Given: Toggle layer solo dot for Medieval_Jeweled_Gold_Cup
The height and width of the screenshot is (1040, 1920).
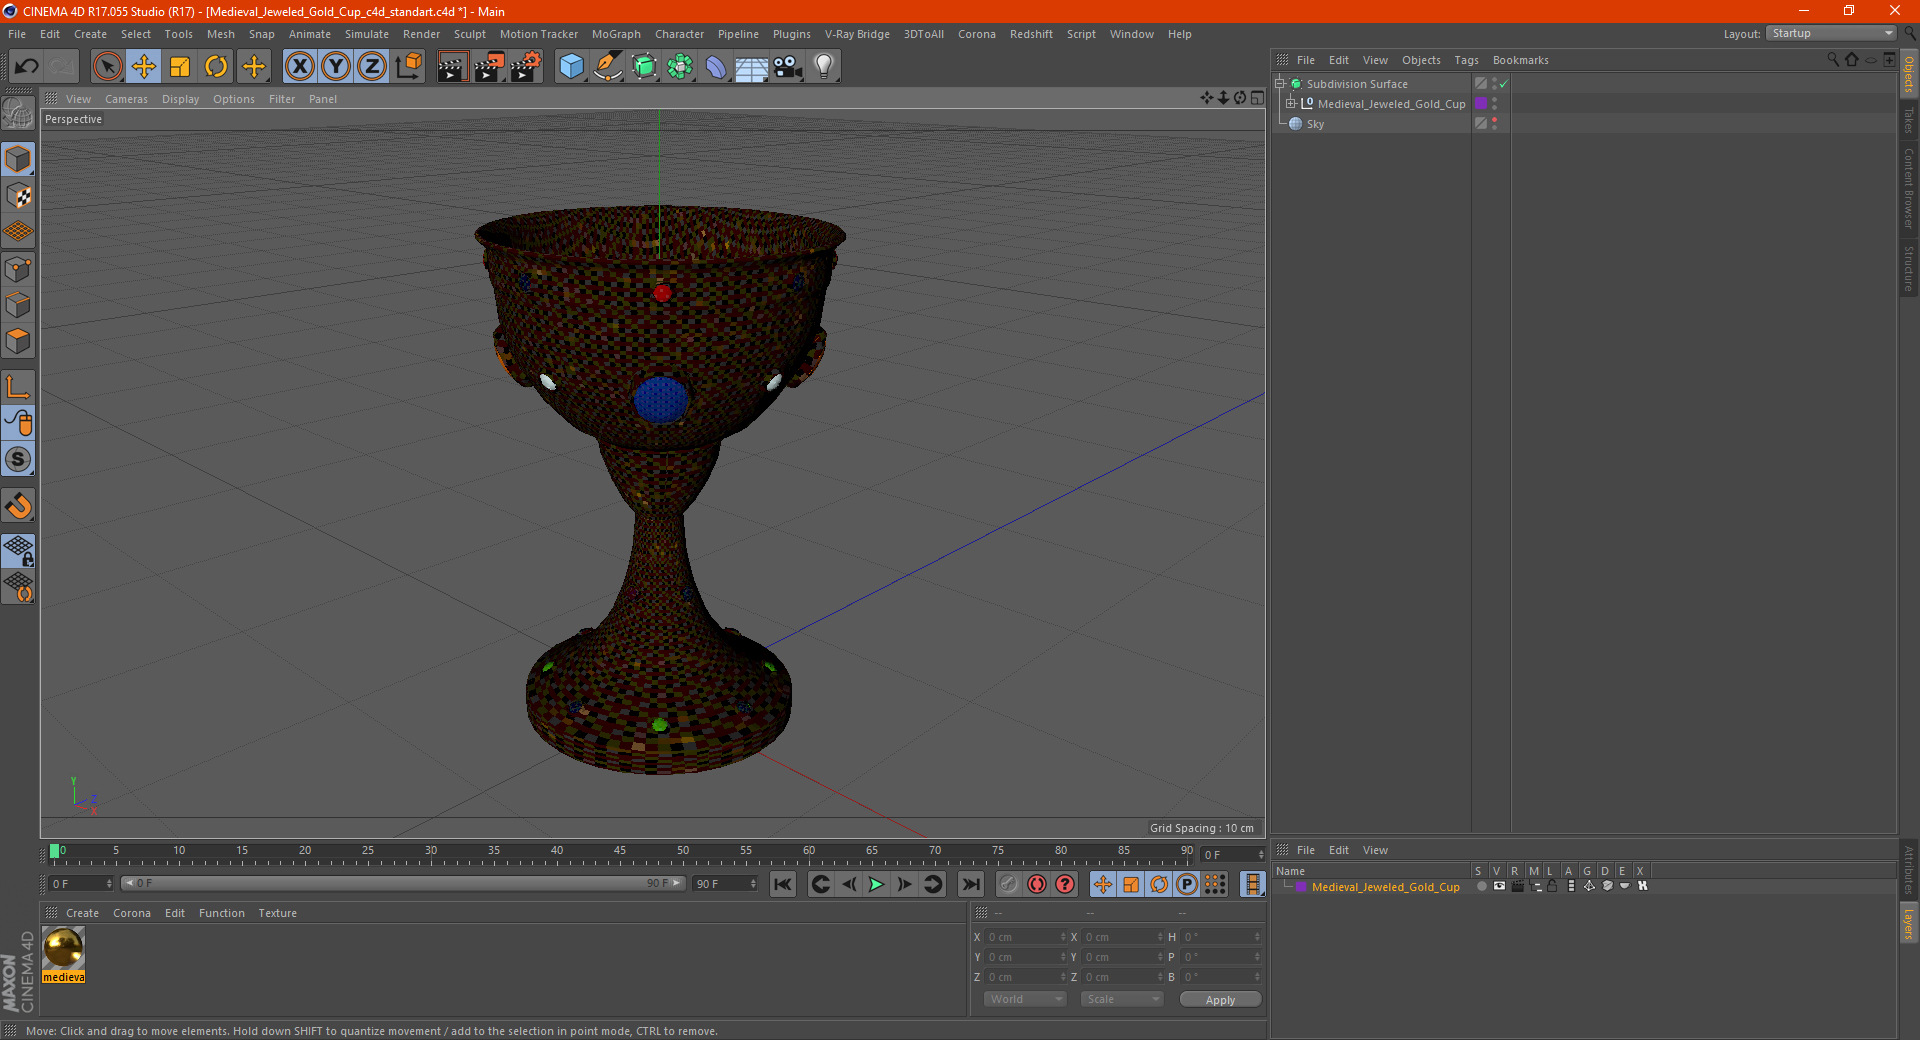Looking at the screenshot, I should (x=1481, y=887).
